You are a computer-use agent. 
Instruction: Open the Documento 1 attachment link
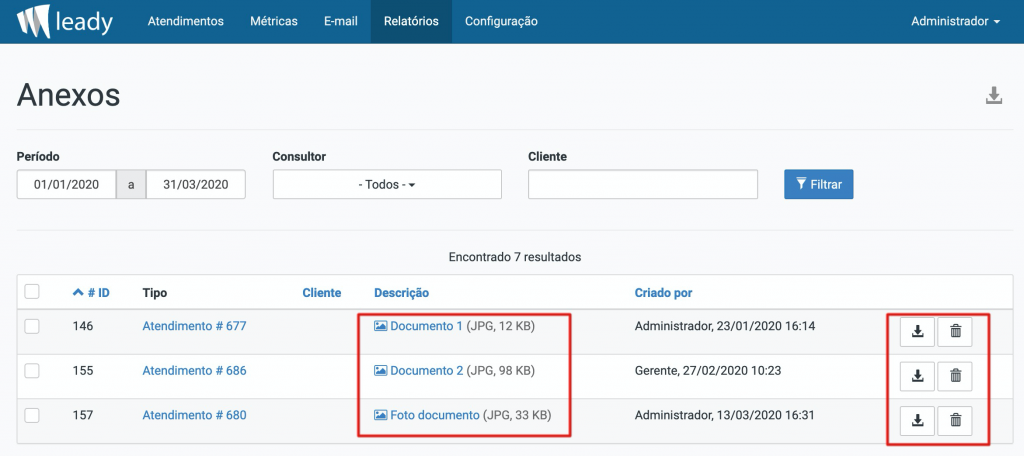pyautogui.click(x=426, y=326)
